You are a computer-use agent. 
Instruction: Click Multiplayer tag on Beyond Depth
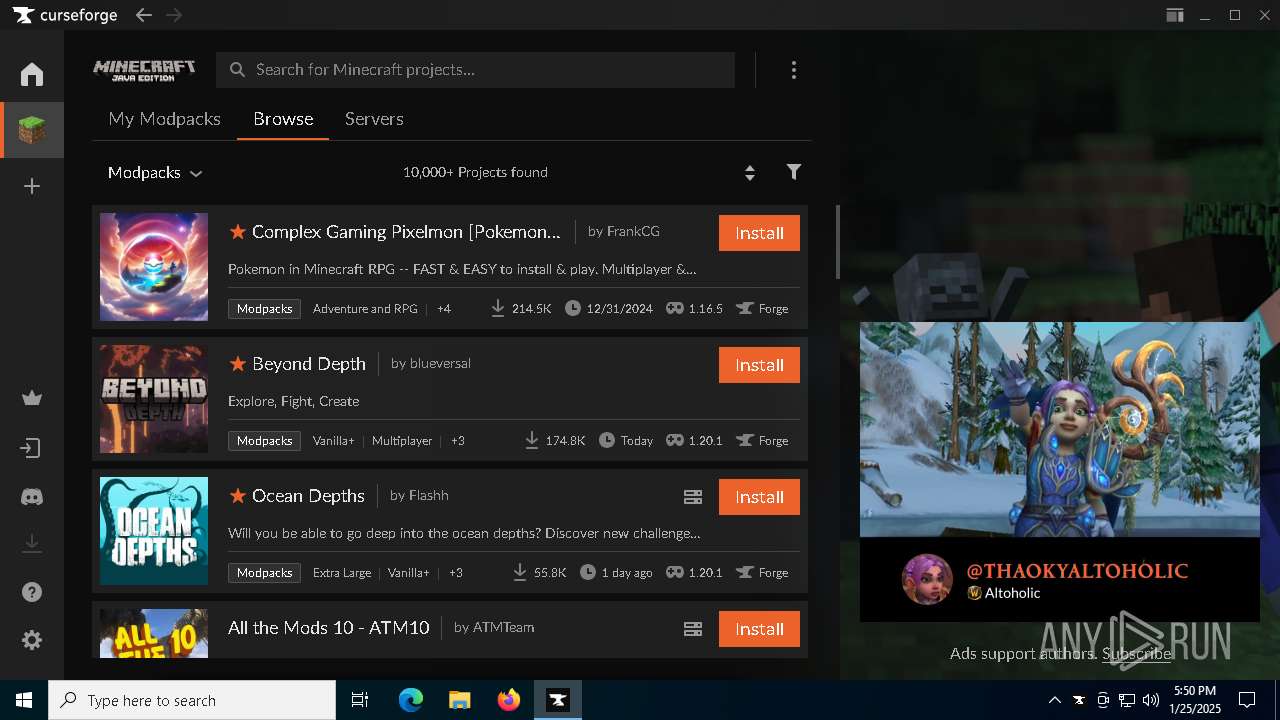402,441
